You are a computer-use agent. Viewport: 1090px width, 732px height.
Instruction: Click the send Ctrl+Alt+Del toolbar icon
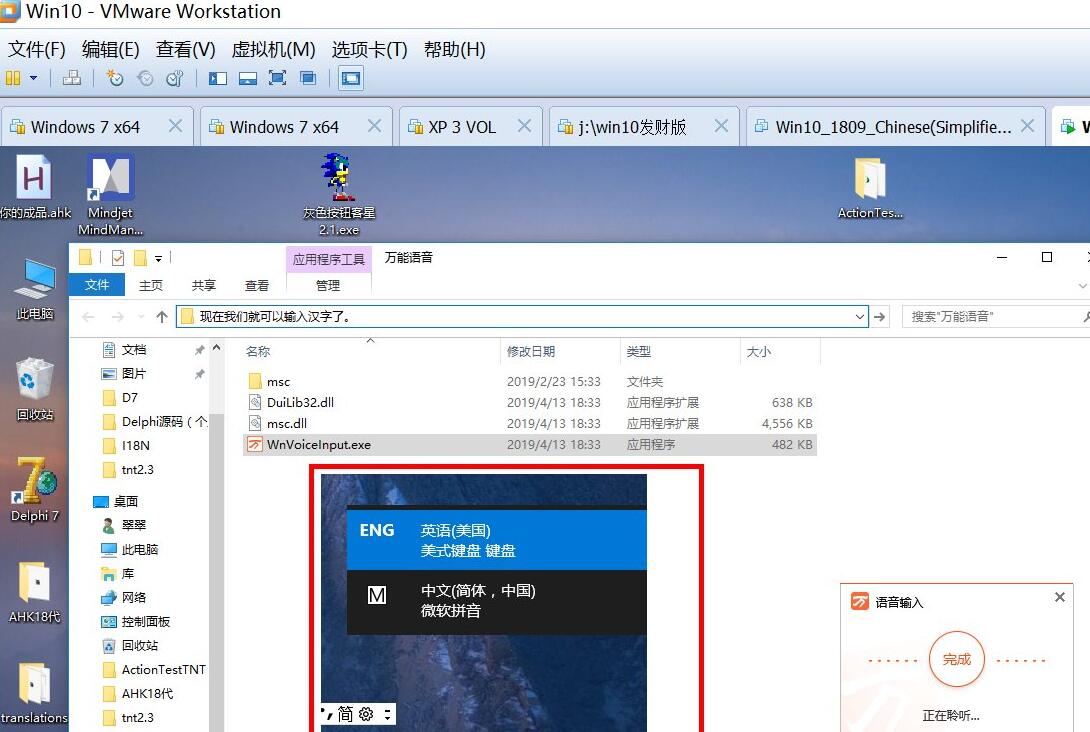pos(72,78)
